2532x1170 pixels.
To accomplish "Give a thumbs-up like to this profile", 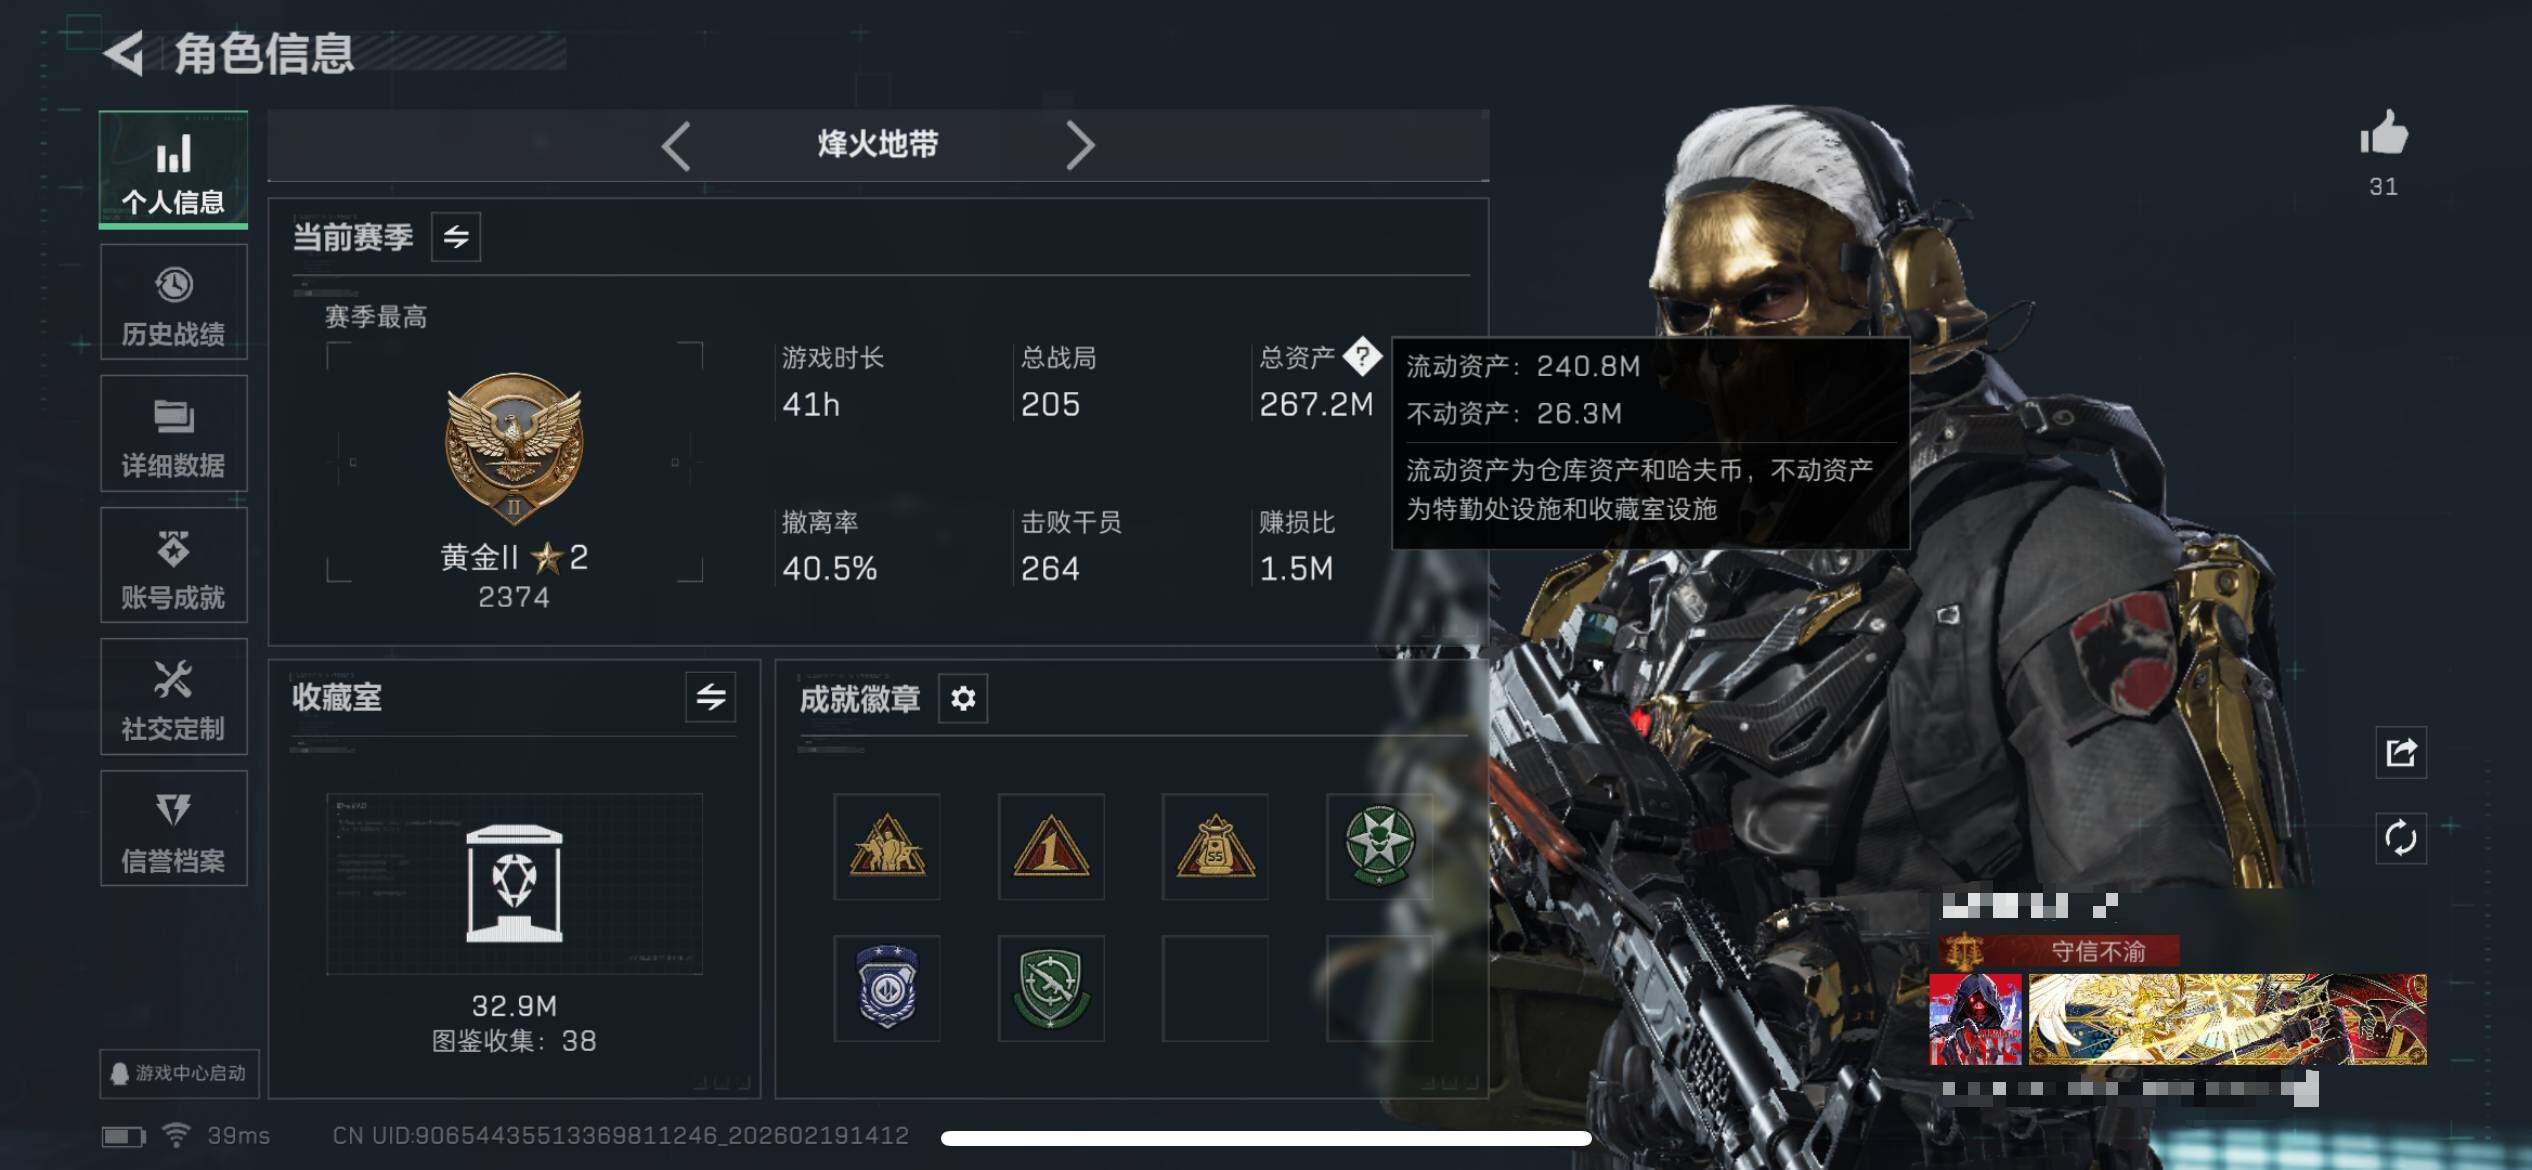I will pos(2384,134).
